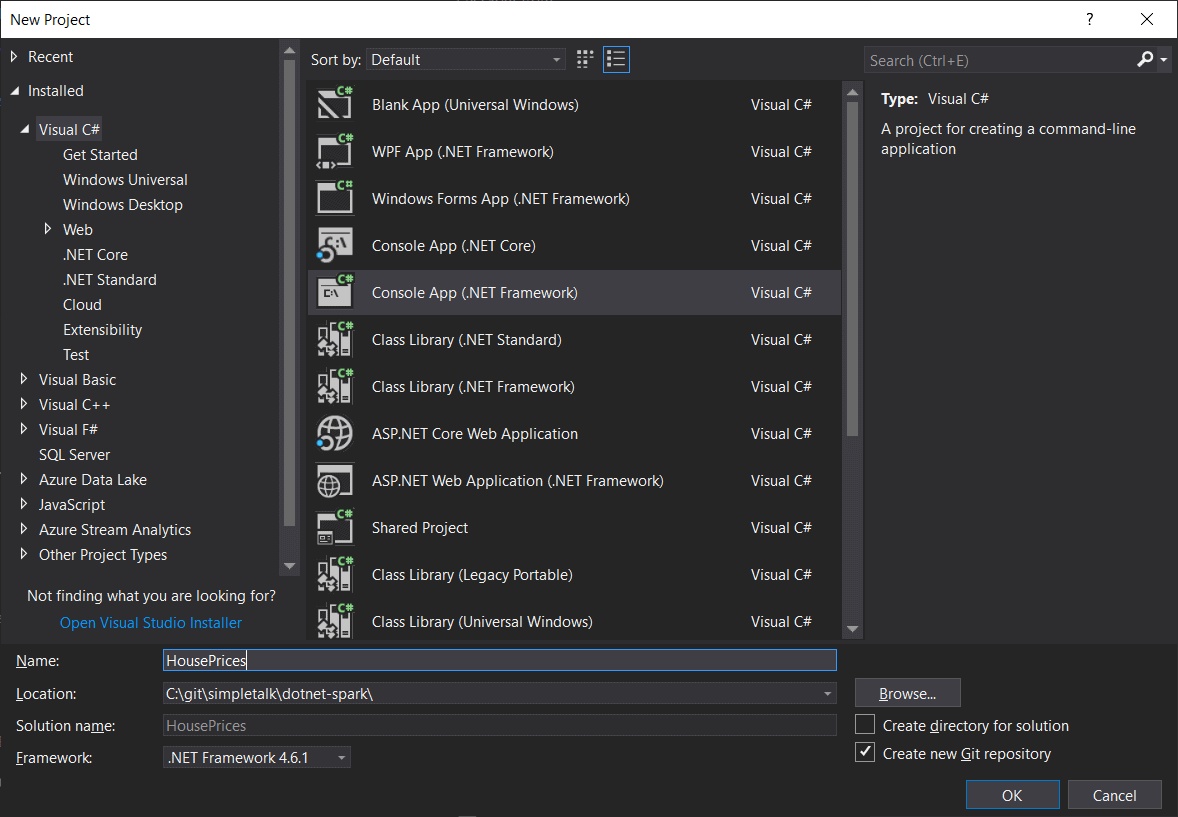Click the category tree scrollbar thumb
This screenshot has height=817, width=1178.
[x=289, y=293]
